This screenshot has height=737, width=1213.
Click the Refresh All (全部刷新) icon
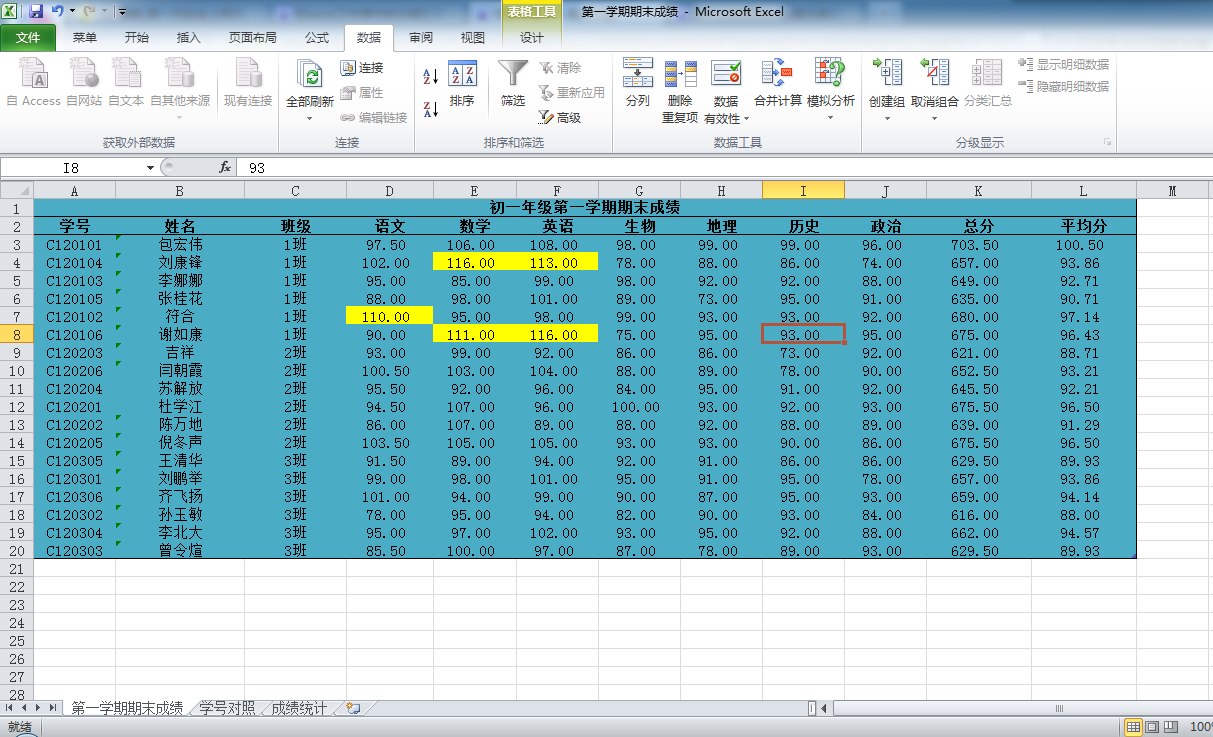[x=311, y=76]
